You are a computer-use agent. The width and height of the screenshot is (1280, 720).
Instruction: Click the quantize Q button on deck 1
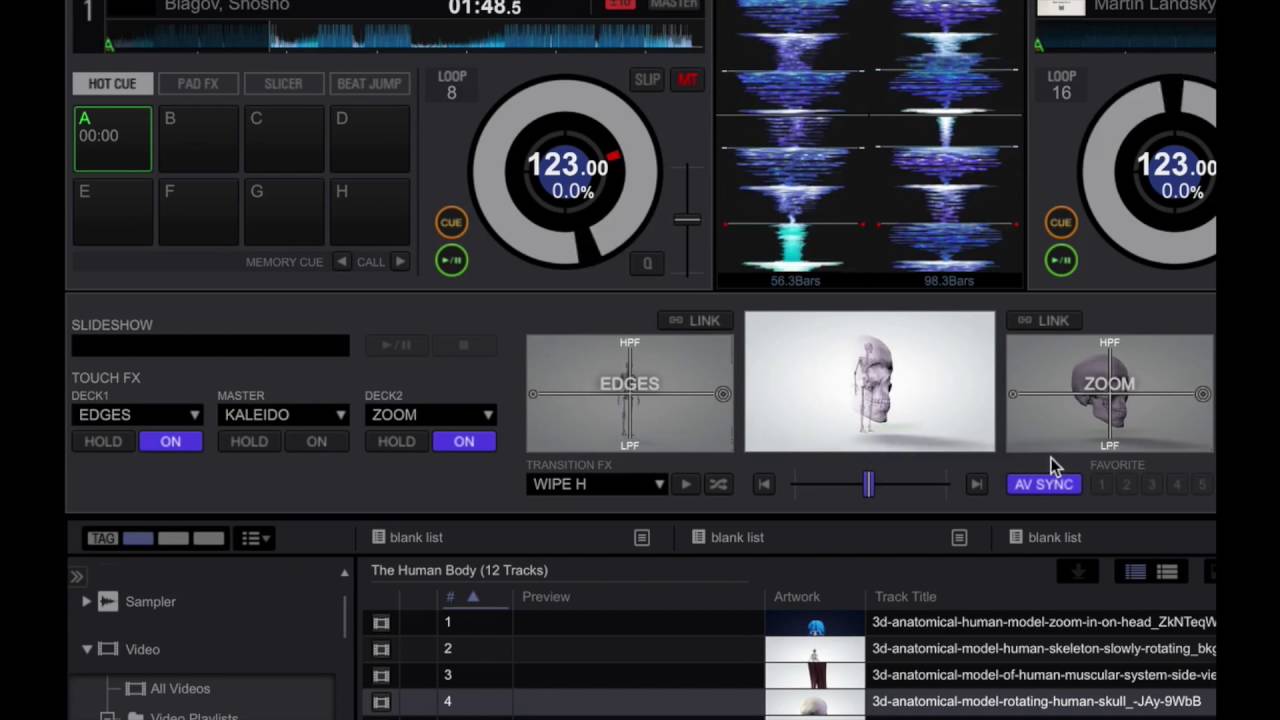(x=647, y=263)
